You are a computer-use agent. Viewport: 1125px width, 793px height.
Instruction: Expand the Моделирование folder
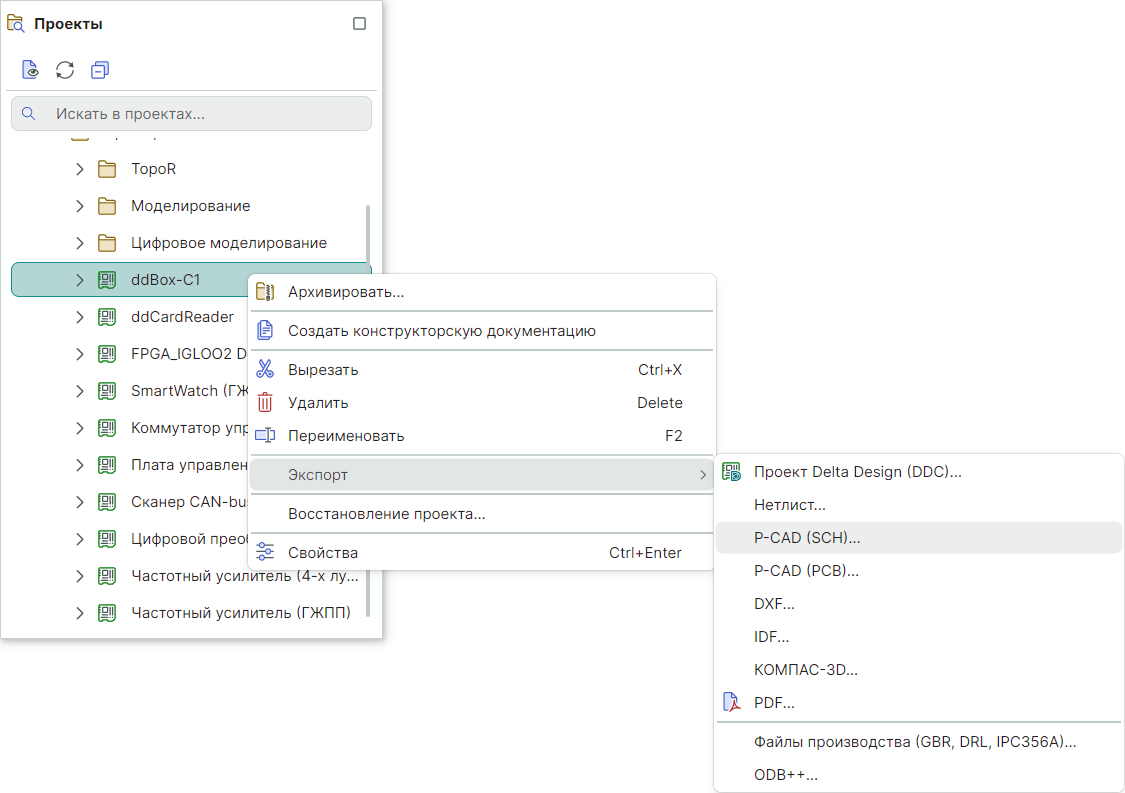[80, 206]
